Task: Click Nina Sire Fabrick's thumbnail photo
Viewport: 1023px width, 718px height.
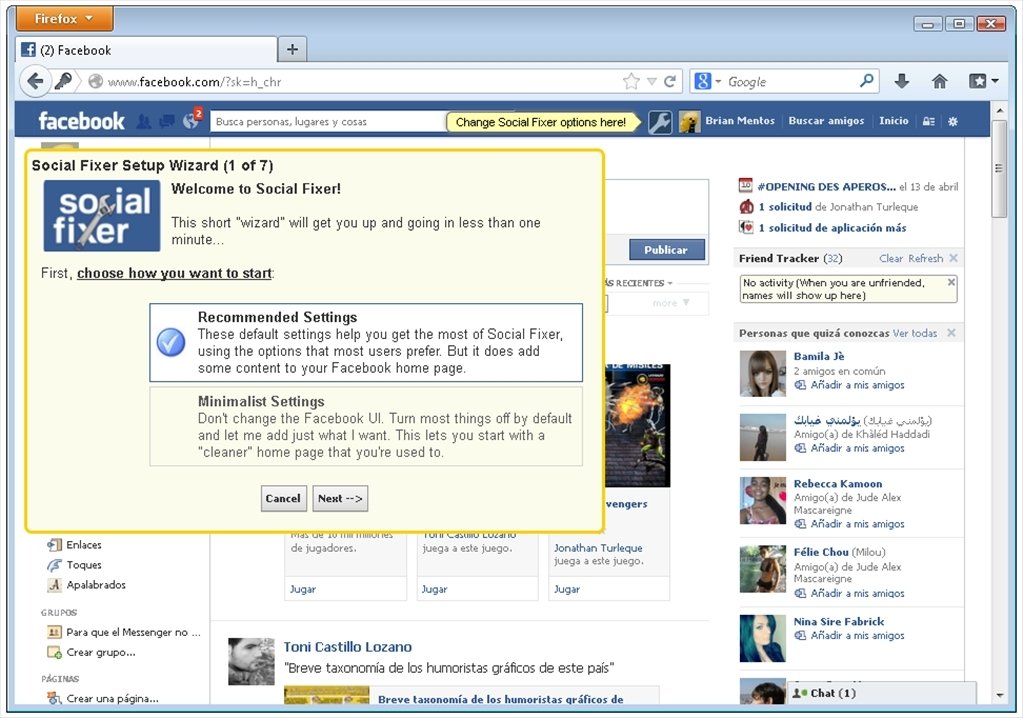Action: pyautogui.click(x=762, y=638)
